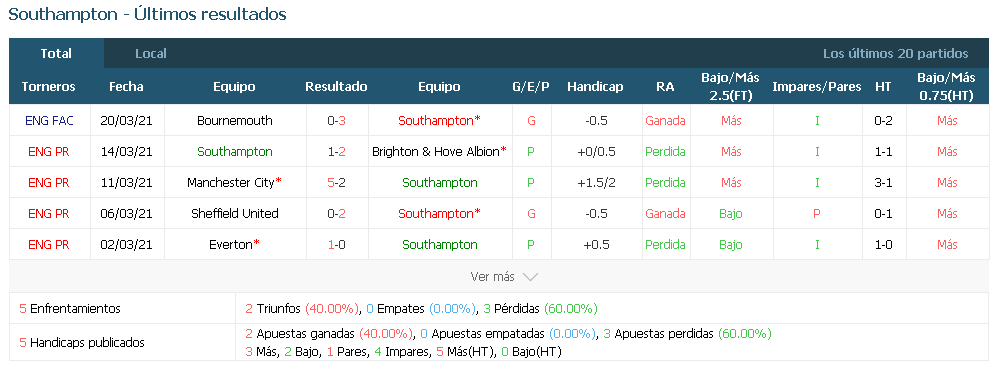Screen dimensions: 997x365
Task: Click Bournemouth team name
Action: tap(235, 121)
